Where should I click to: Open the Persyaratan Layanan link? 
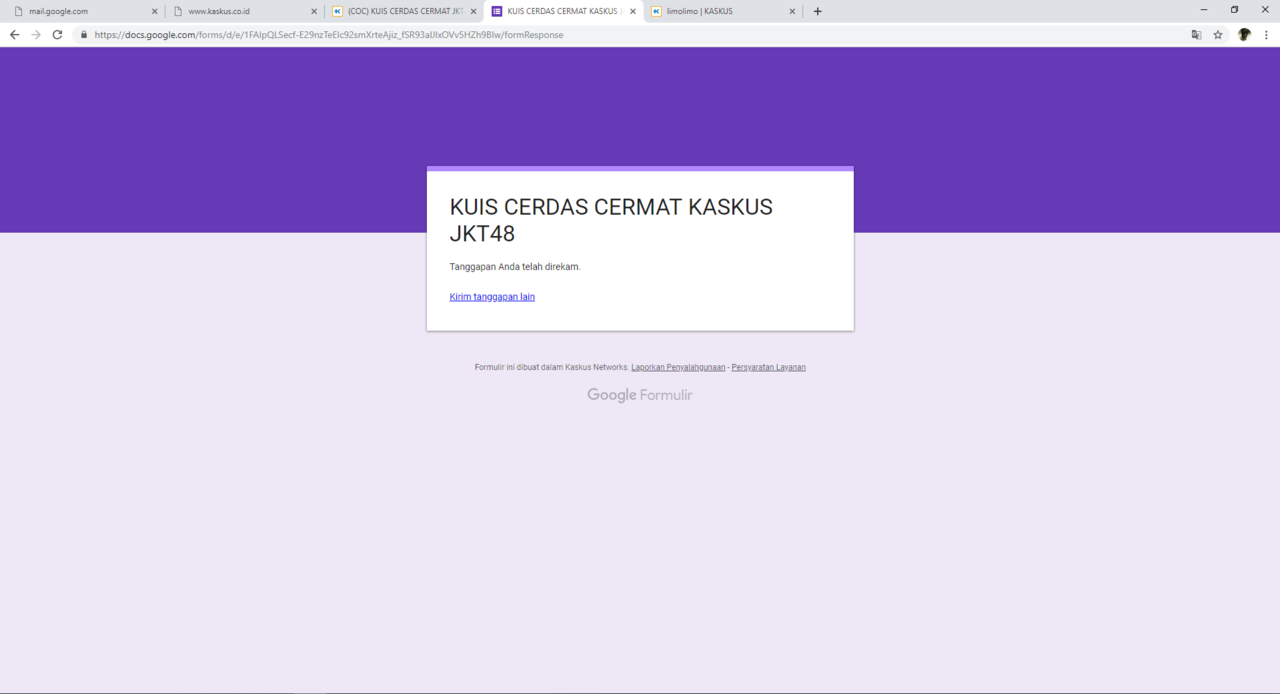click(768, 367)
